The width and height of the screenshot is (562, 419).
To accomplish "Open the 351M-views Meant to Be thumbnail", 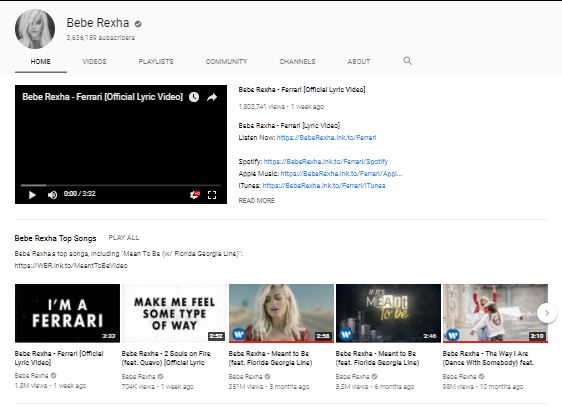I will [x=281, y=313].
